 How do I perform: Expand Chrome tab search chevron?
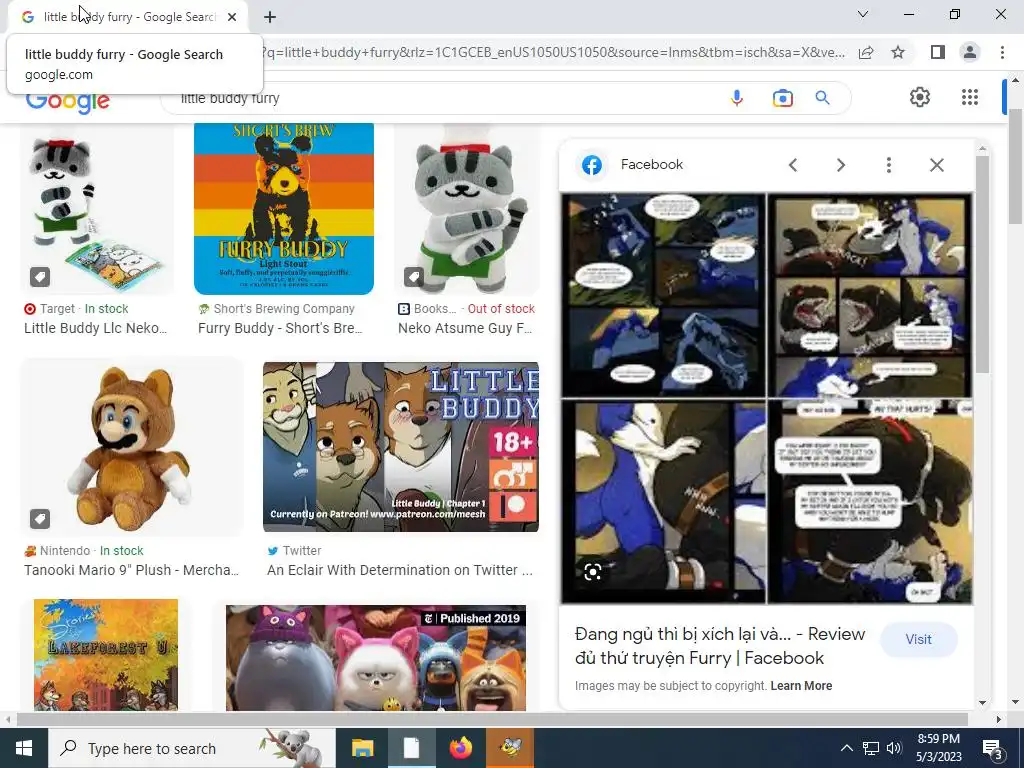tap(863, 14)
